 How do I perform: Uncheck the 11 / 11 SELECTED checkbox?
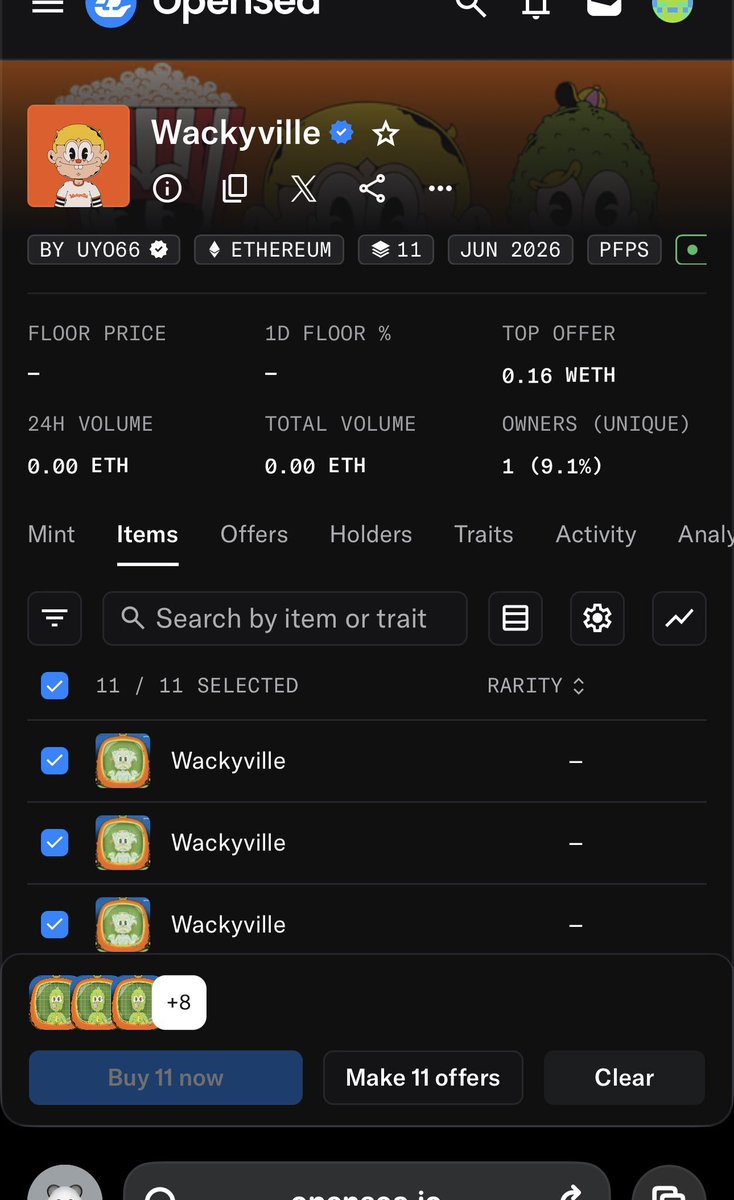click(x=55, y=686)
